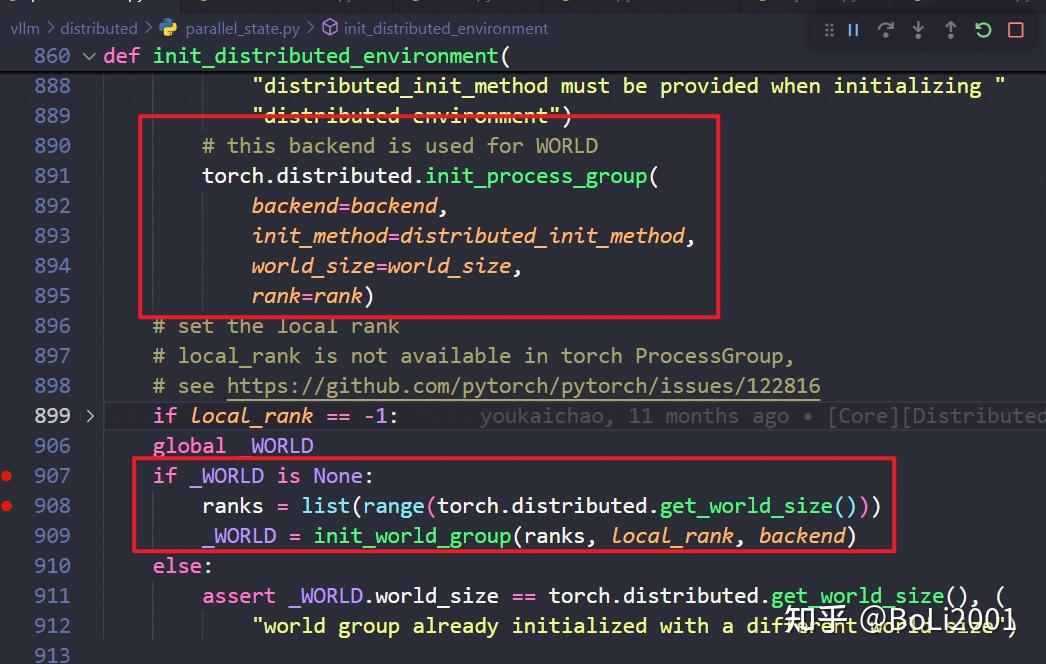Screen dimensions: 1046x664
Task: Grab the debug toolbar drag handle
Action: (829, 30)
